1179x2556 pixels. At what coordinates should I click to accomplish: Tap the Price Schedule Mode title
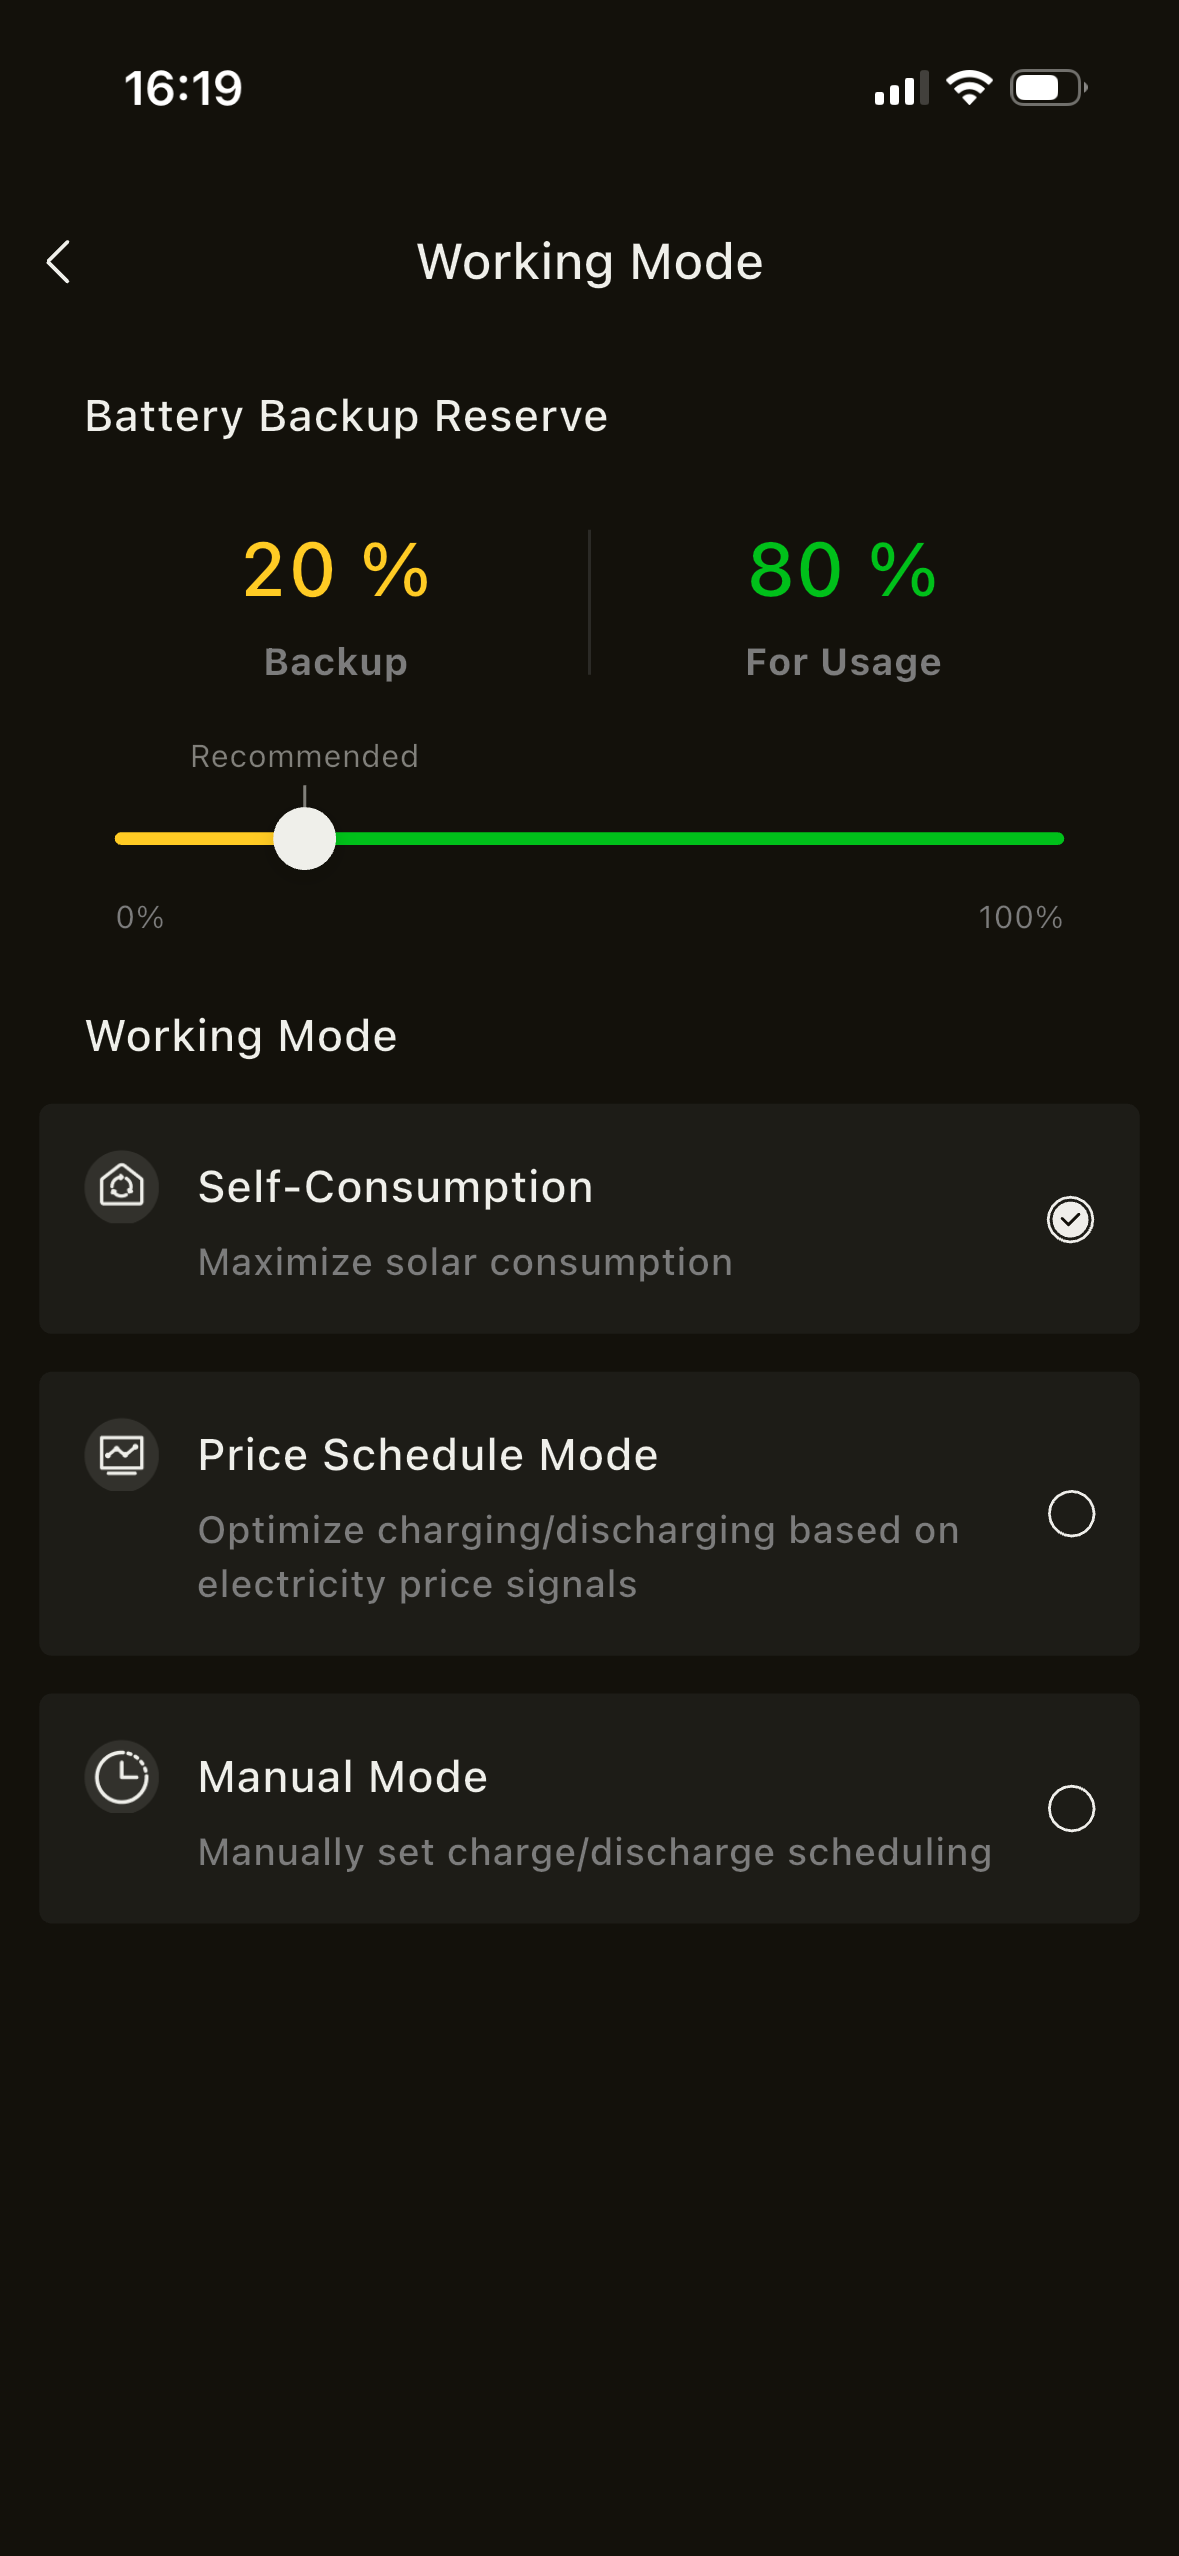tap(428, 1455)
